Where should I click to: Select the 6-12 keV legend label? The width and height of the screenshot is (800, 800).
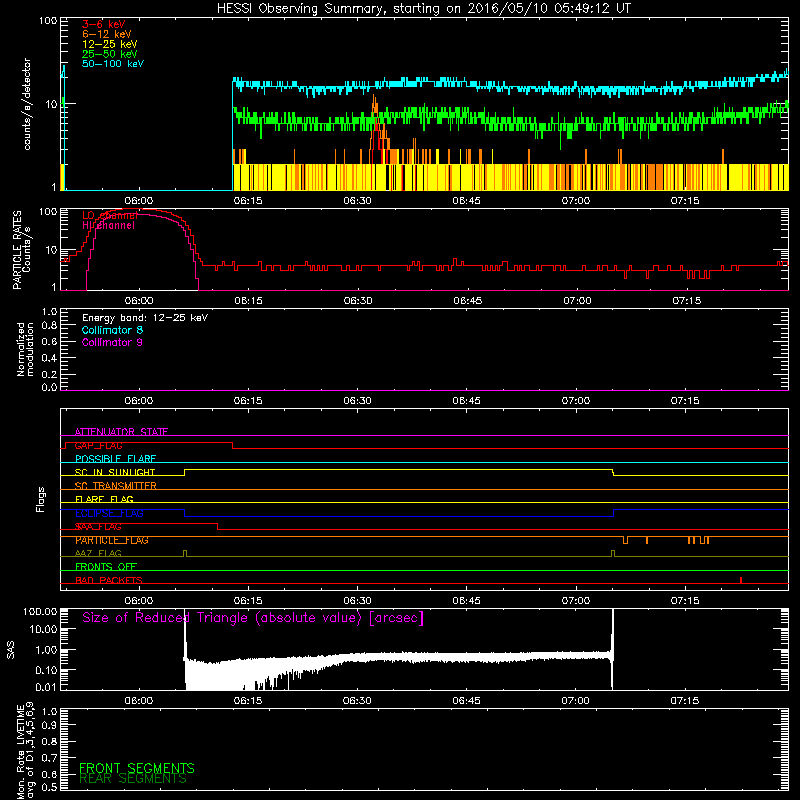107,34
